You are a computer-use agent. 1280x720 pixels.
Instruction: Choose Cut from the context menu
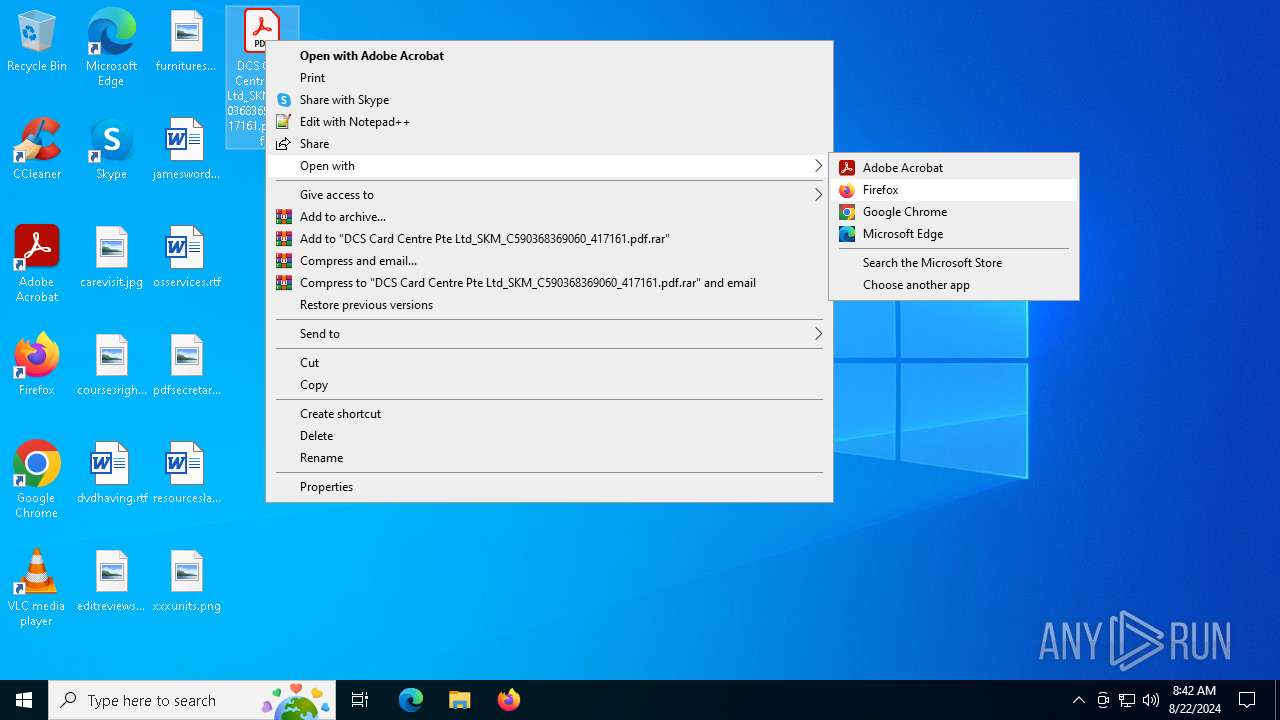coord(549,363)
